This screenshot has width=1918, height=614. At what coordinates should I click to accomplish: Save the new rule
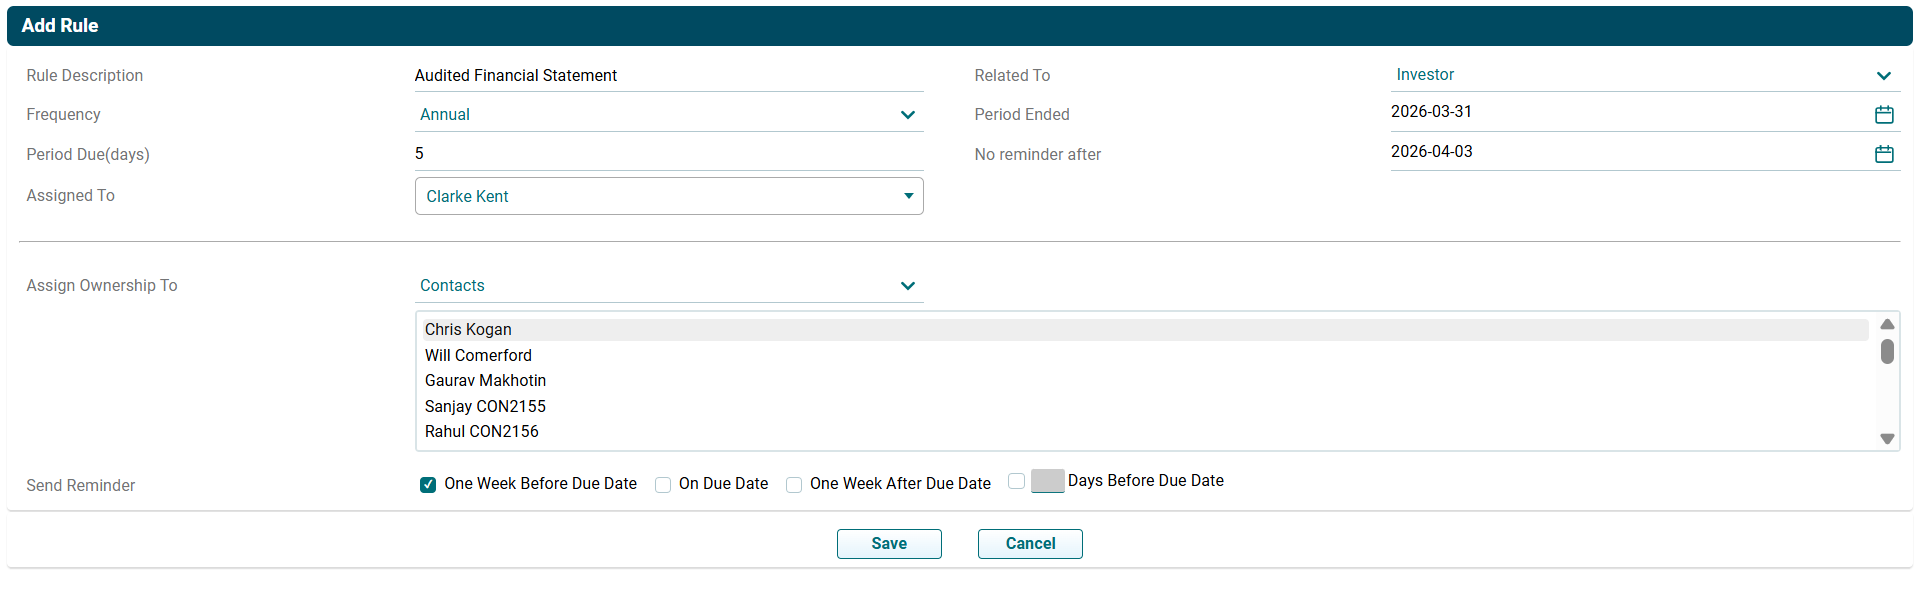click(888, 544)
